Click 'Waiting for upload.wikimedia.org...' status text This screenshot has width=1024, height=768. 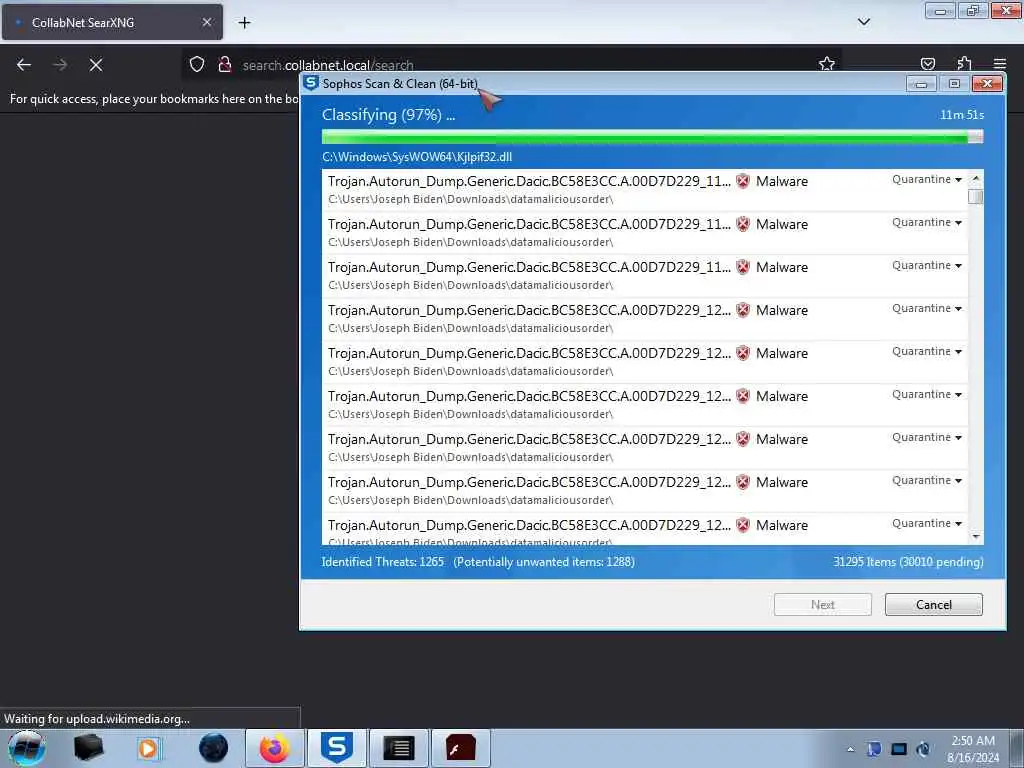tap(97, 718)
